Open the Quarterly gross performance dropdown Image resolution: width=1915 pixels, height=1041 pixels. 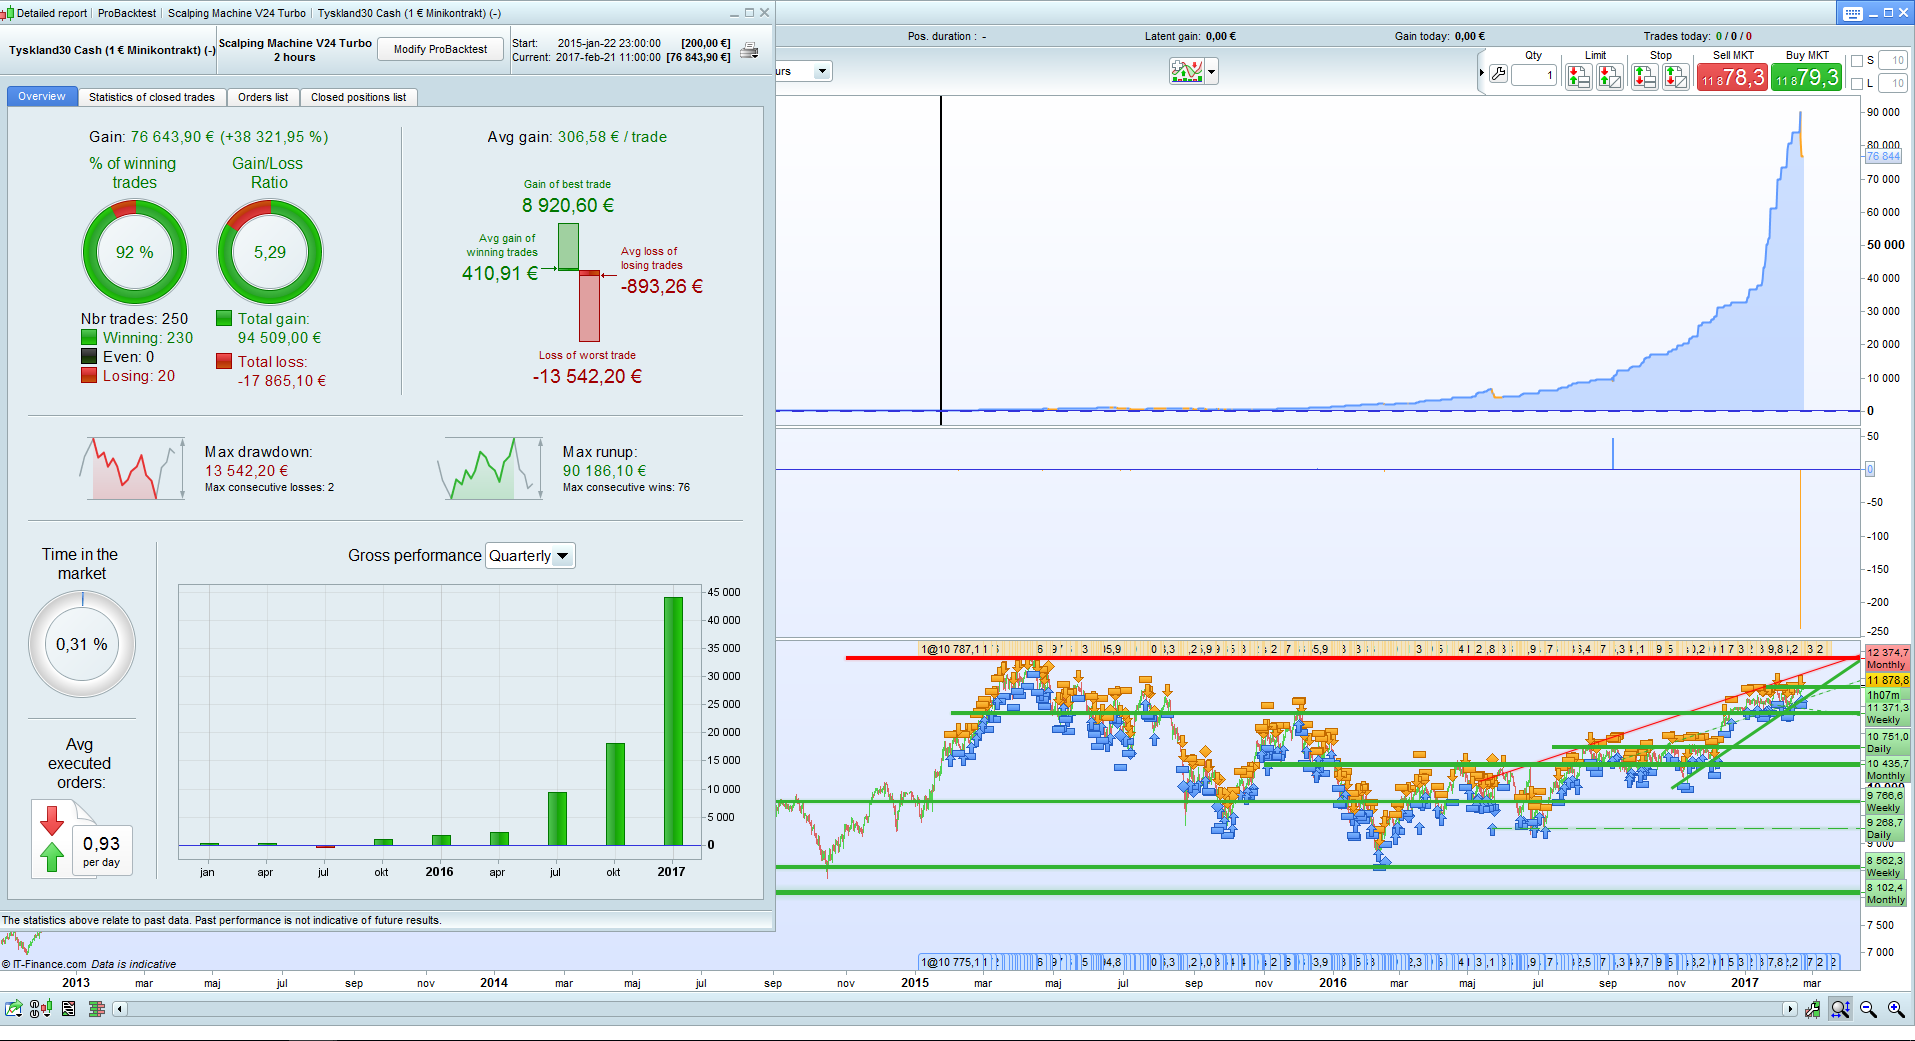click(530, 556)
